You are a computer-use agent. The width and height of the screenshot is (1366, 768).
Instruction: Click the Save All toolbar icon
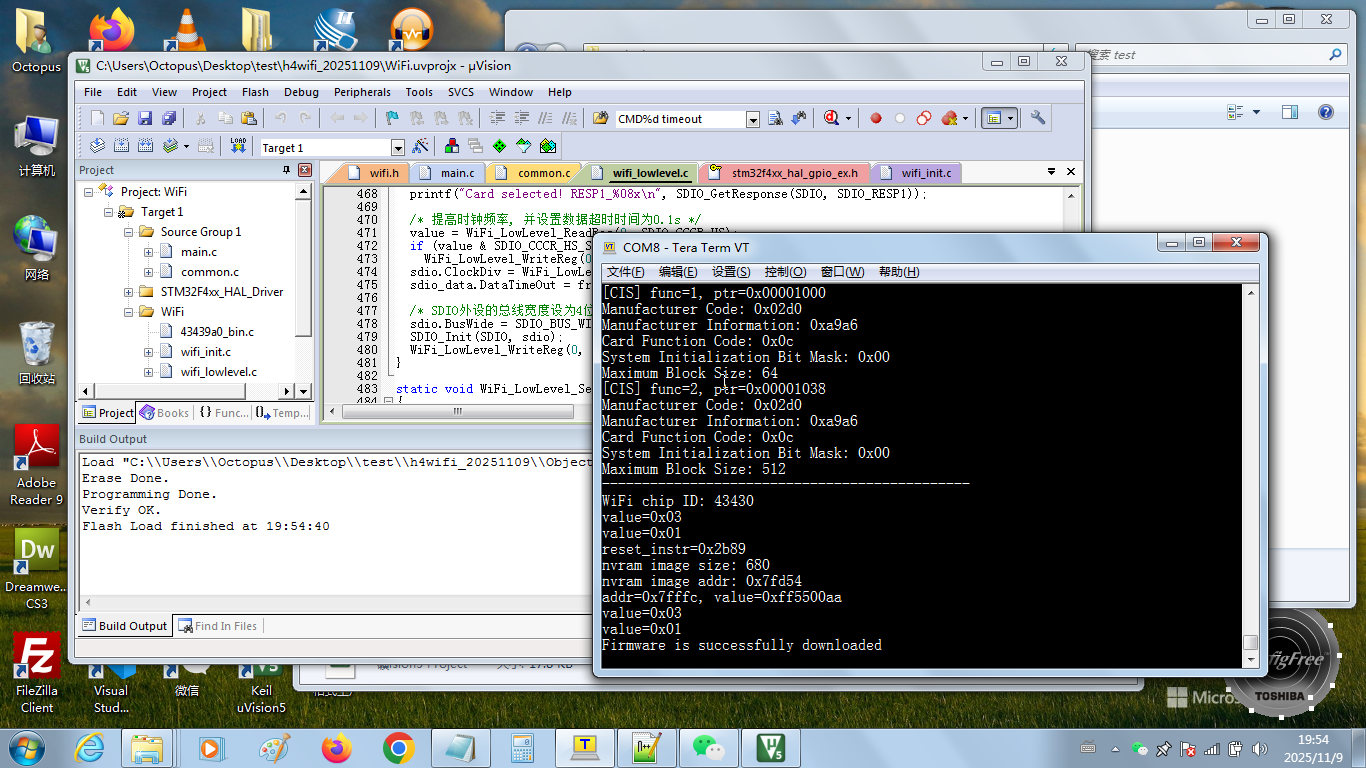coord(167,118)
